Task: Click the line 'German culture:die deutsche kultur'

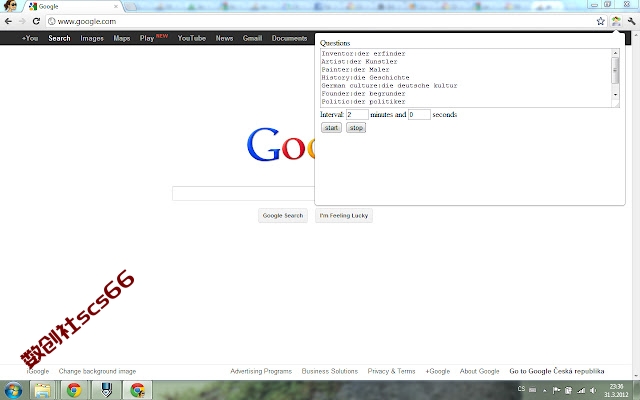Action: [389, 86]
